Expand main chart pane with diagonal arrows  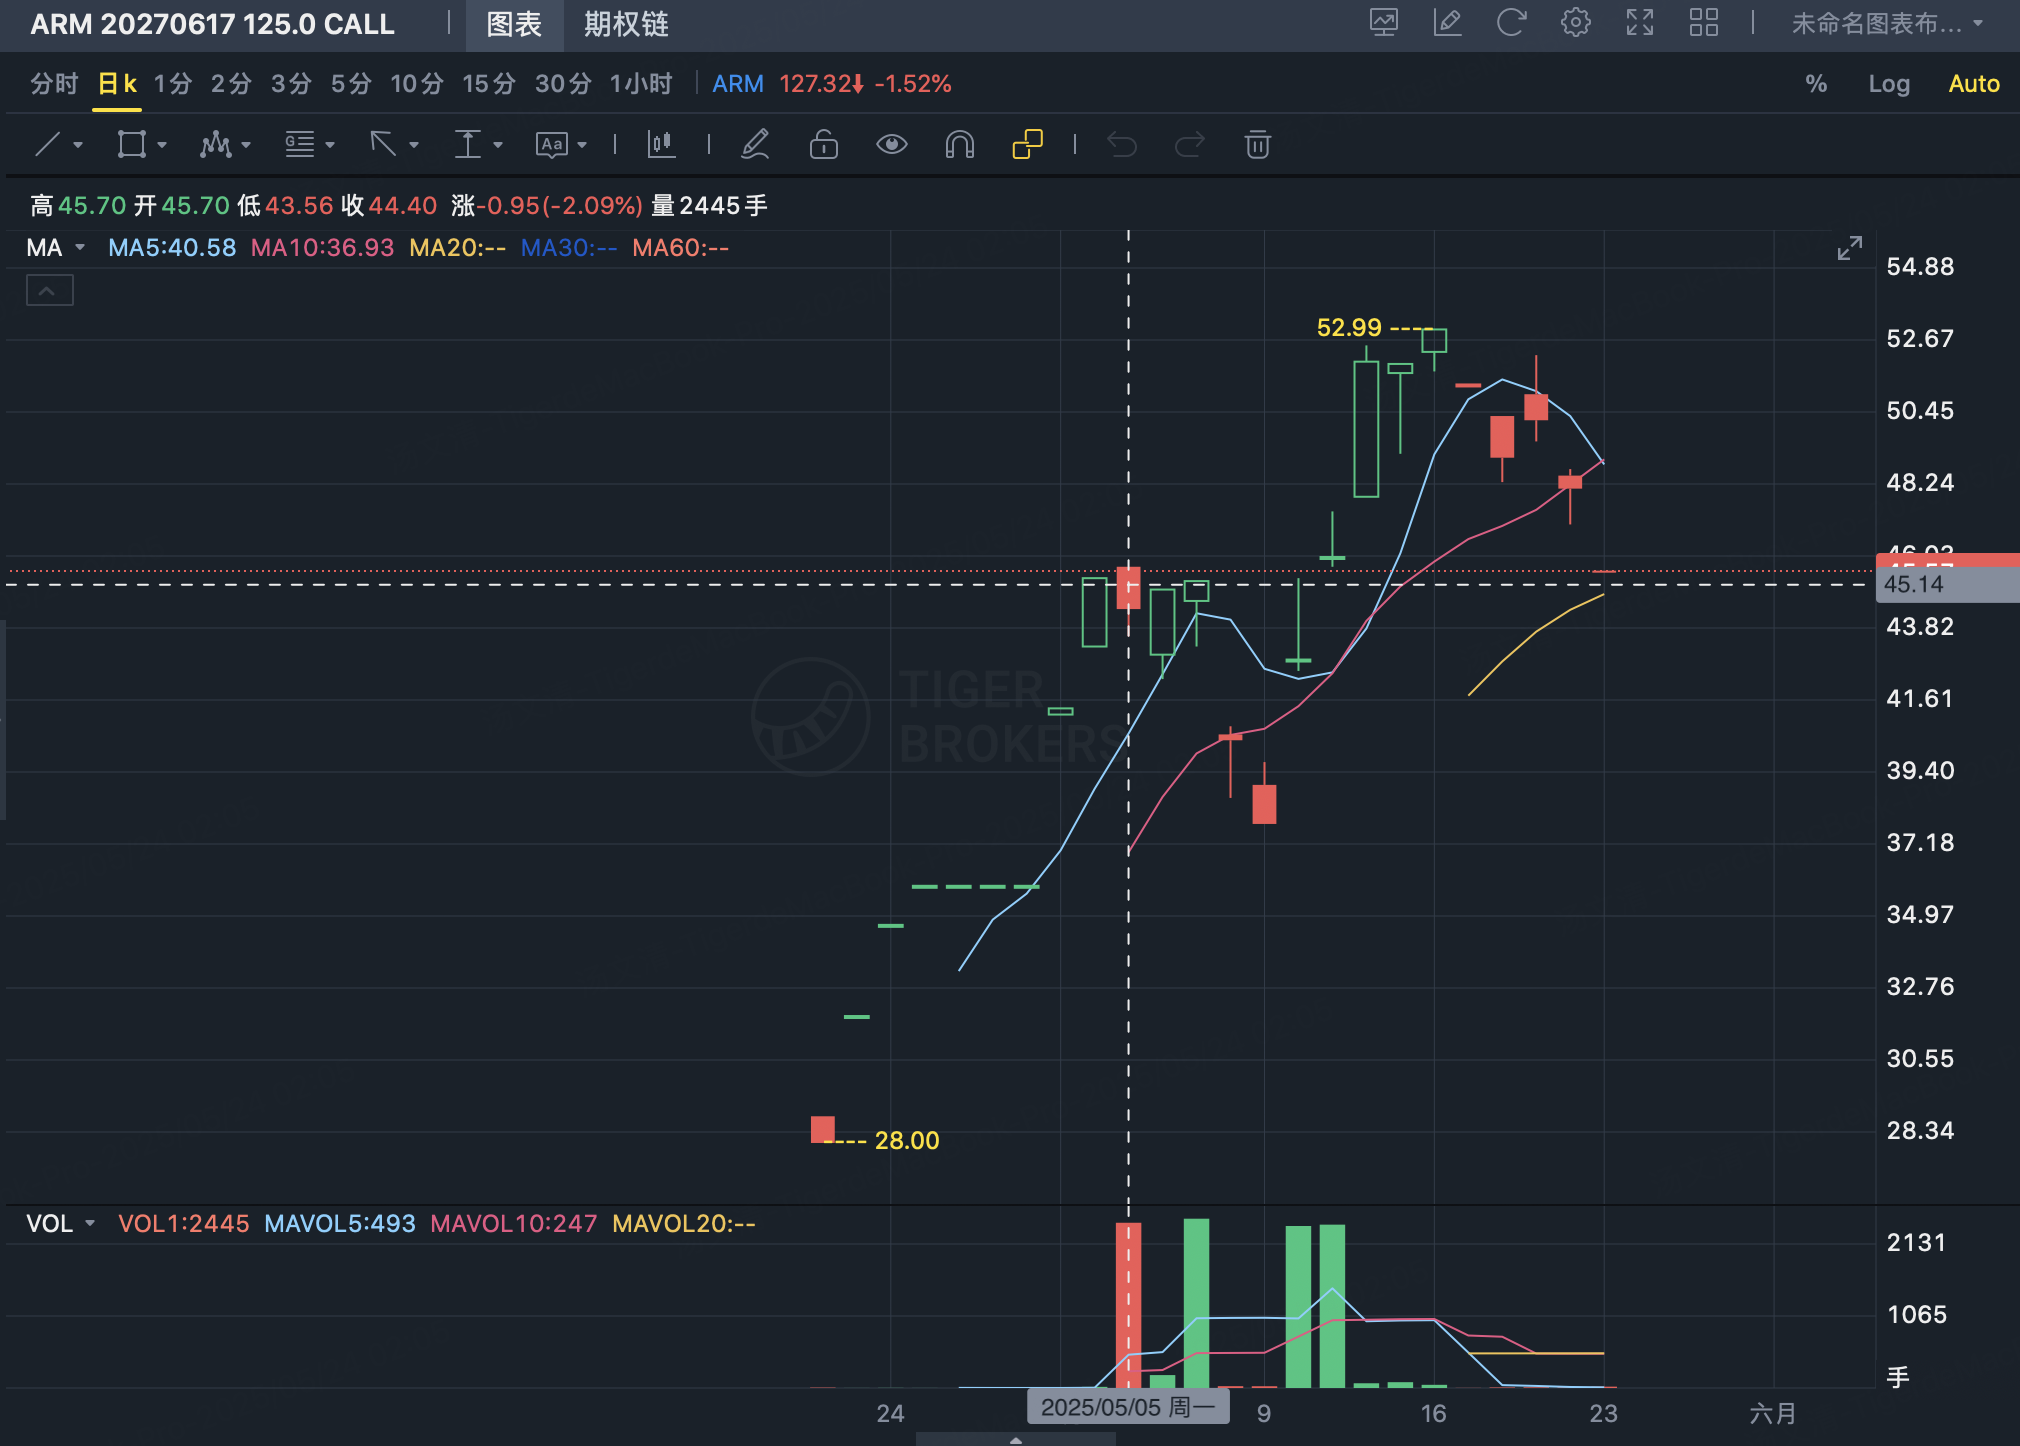pyautogui.click(x=1850, y=248)
